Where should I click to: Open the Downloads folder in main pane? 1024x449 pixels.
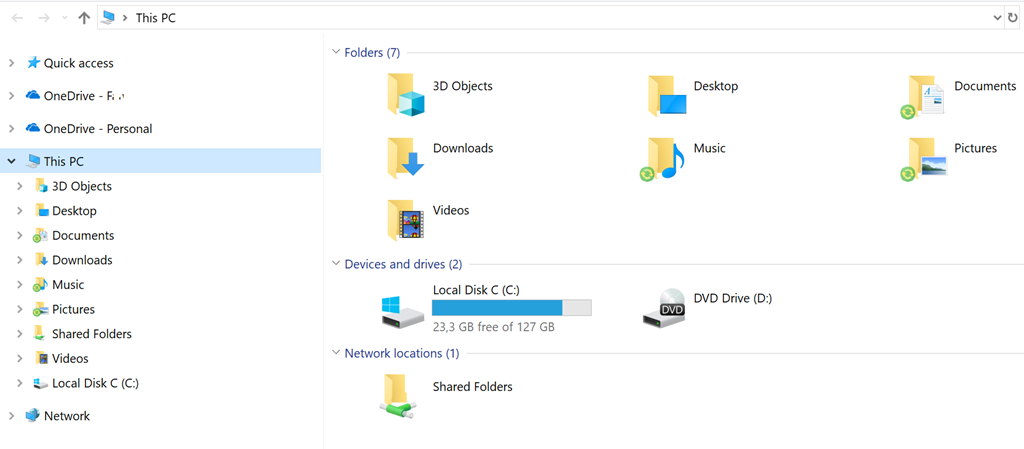click(406, 157)
